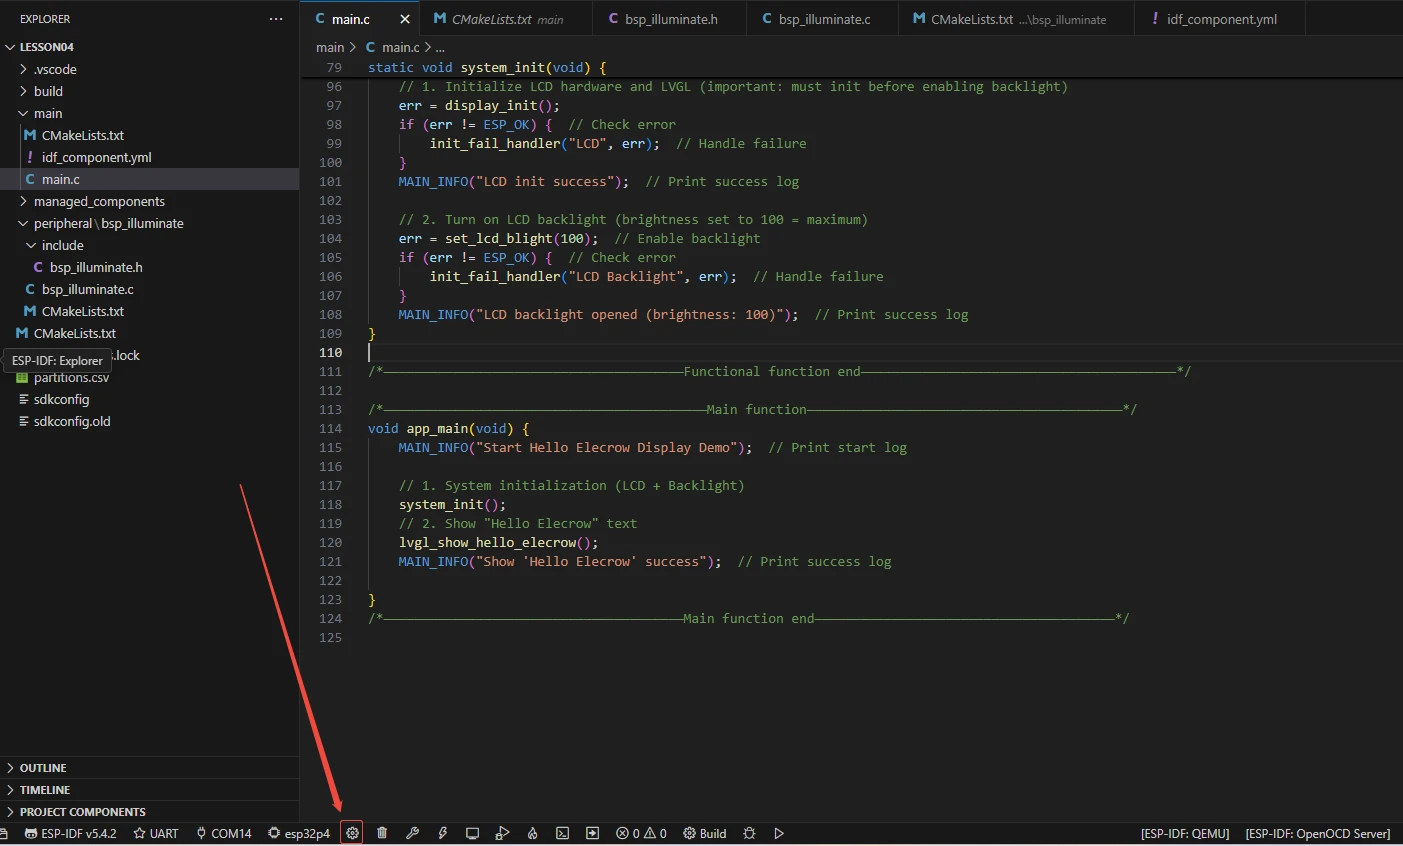The height and width of the screenshot is (846, 1403).
Task: Click the debug bug icon in status bar
Action: coord(749,833)
